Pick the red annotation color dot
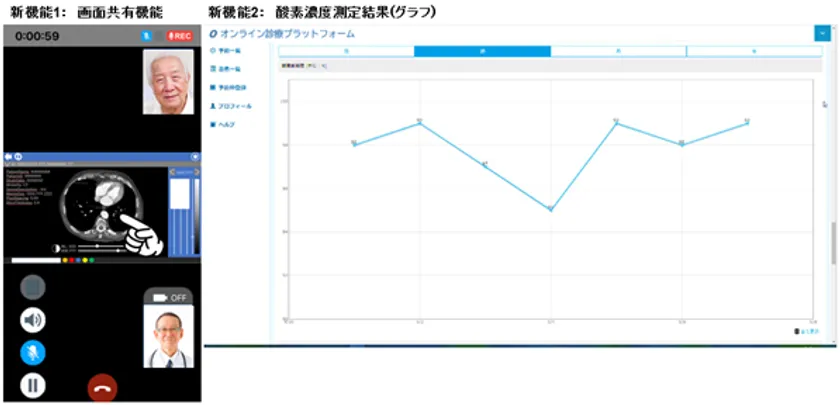Viewport: 840px width, 405px height. pos(71,260)
